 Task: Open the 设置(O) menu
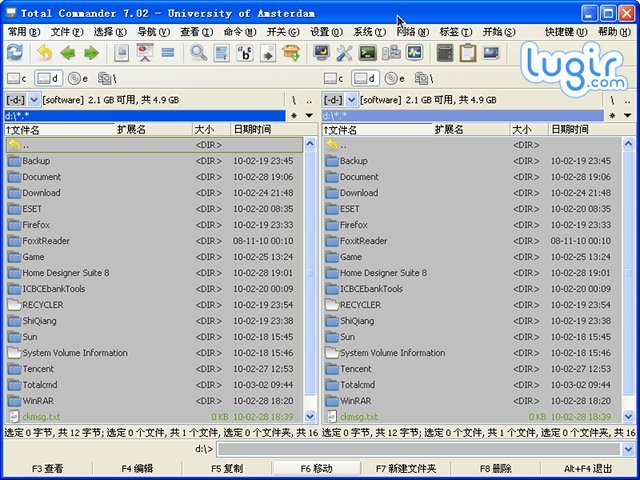pyautogui.click(x=326, y=32)
